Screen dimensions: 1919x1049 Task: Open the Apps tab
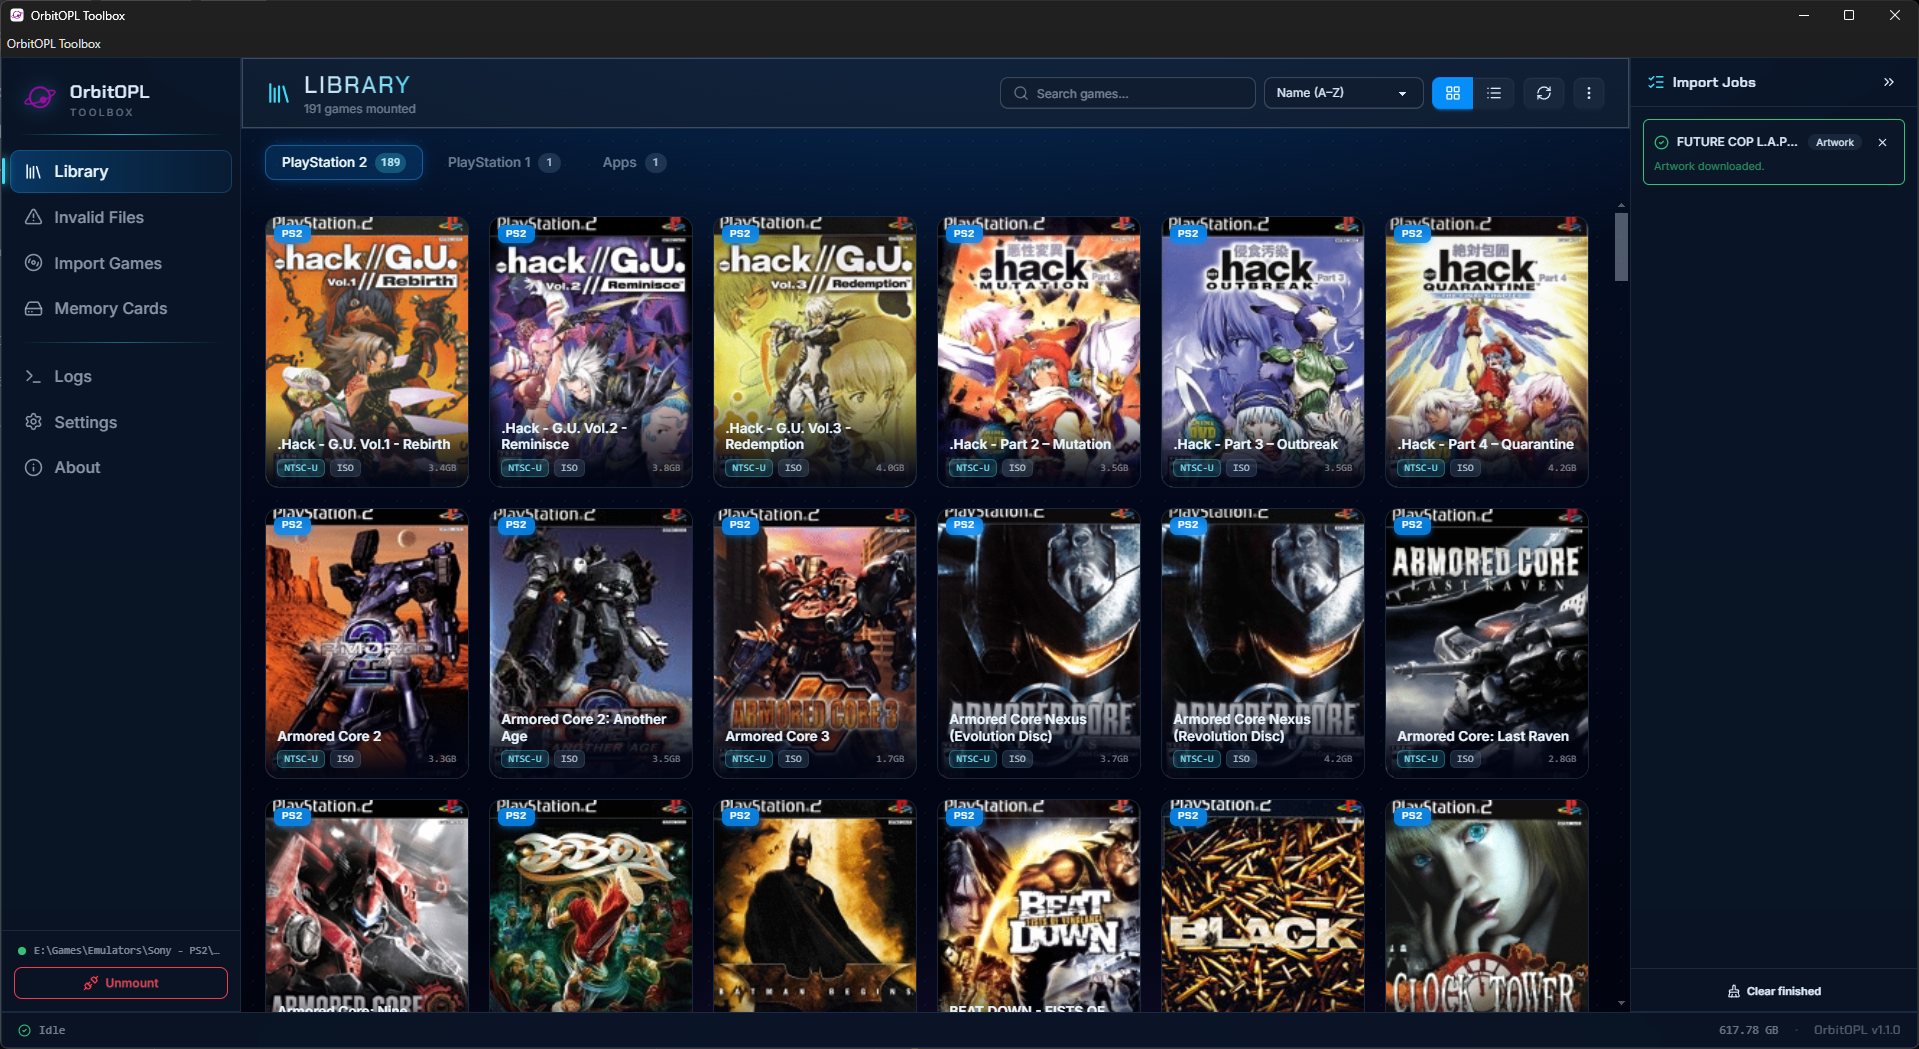(633, 162)
